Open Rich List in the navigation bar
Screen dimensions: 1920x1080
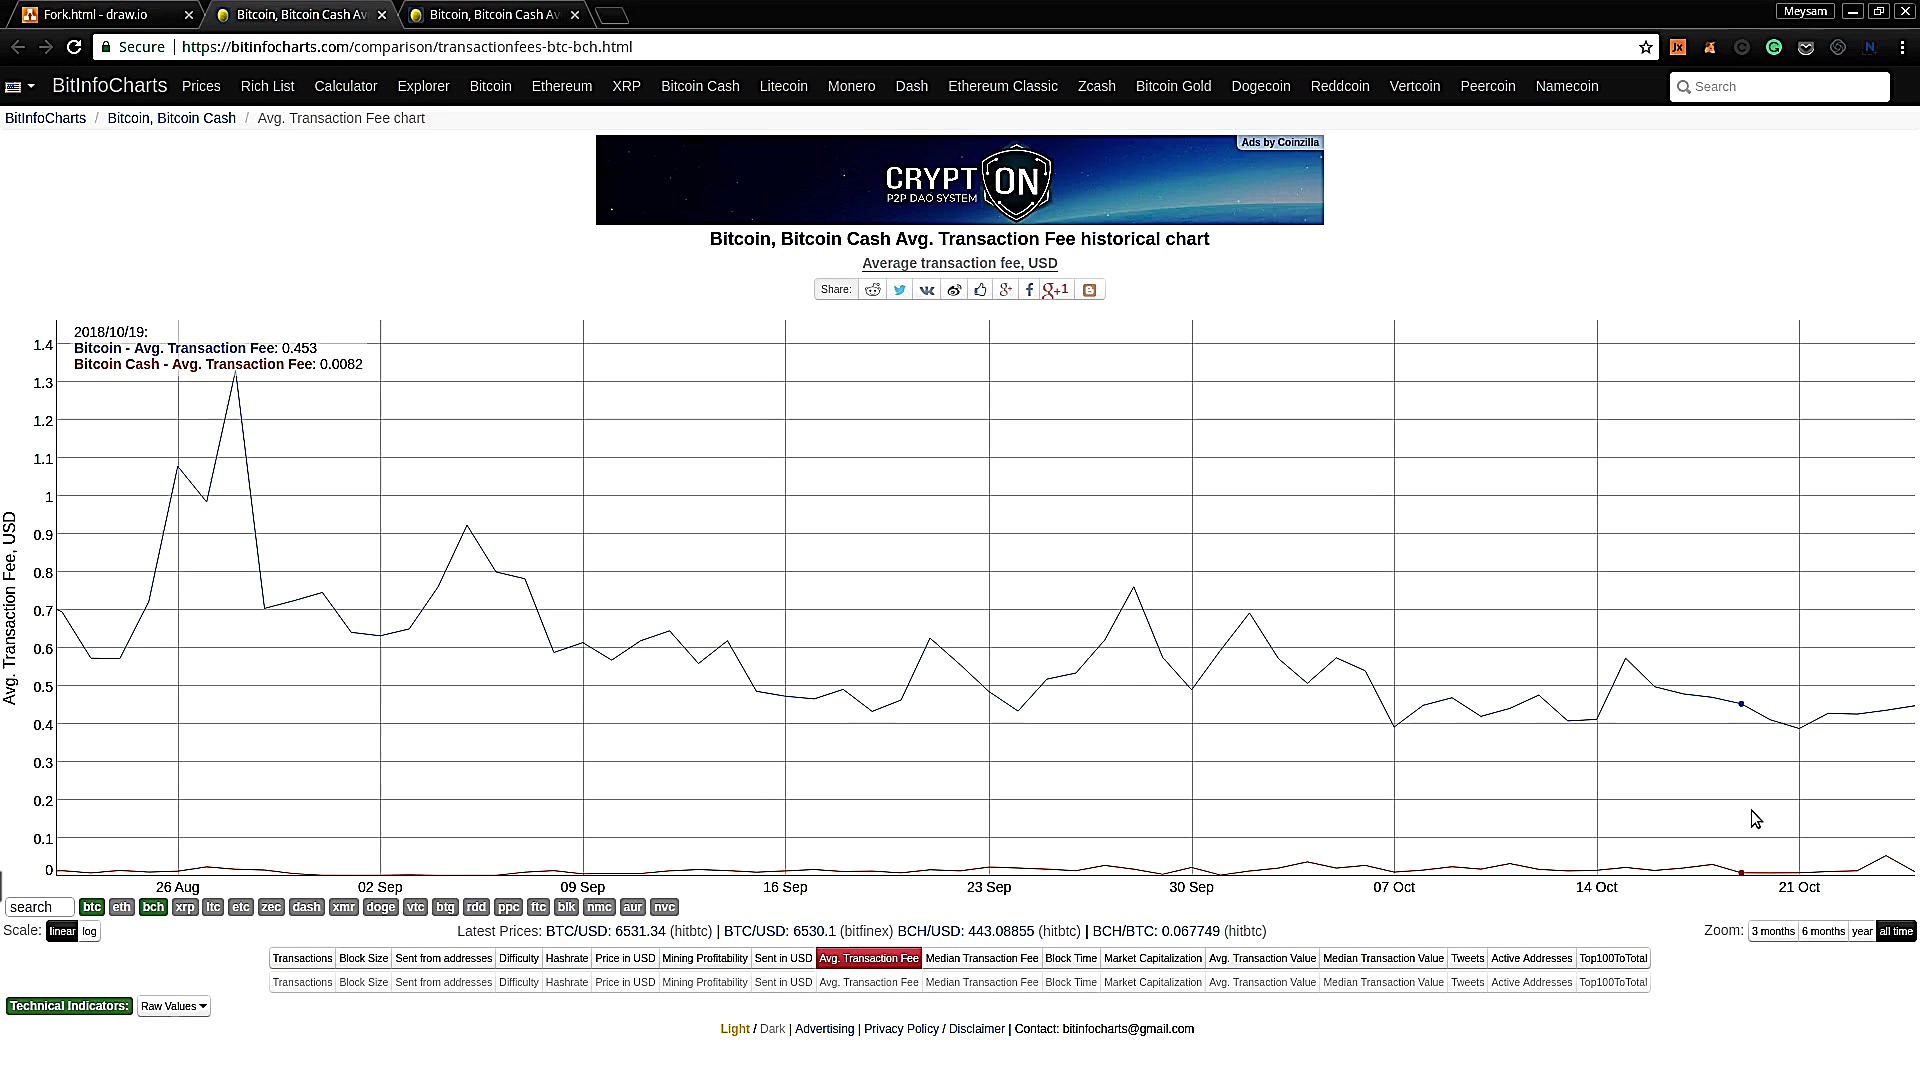point(268,87)
